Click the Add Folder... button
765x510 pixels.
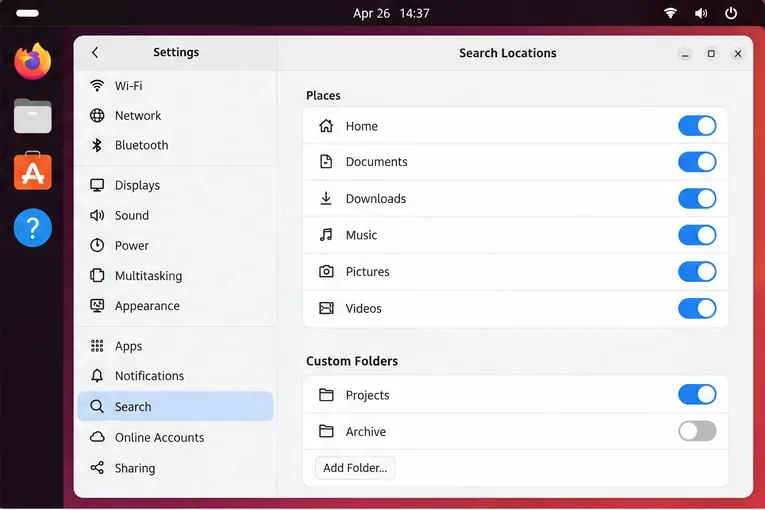355,468
